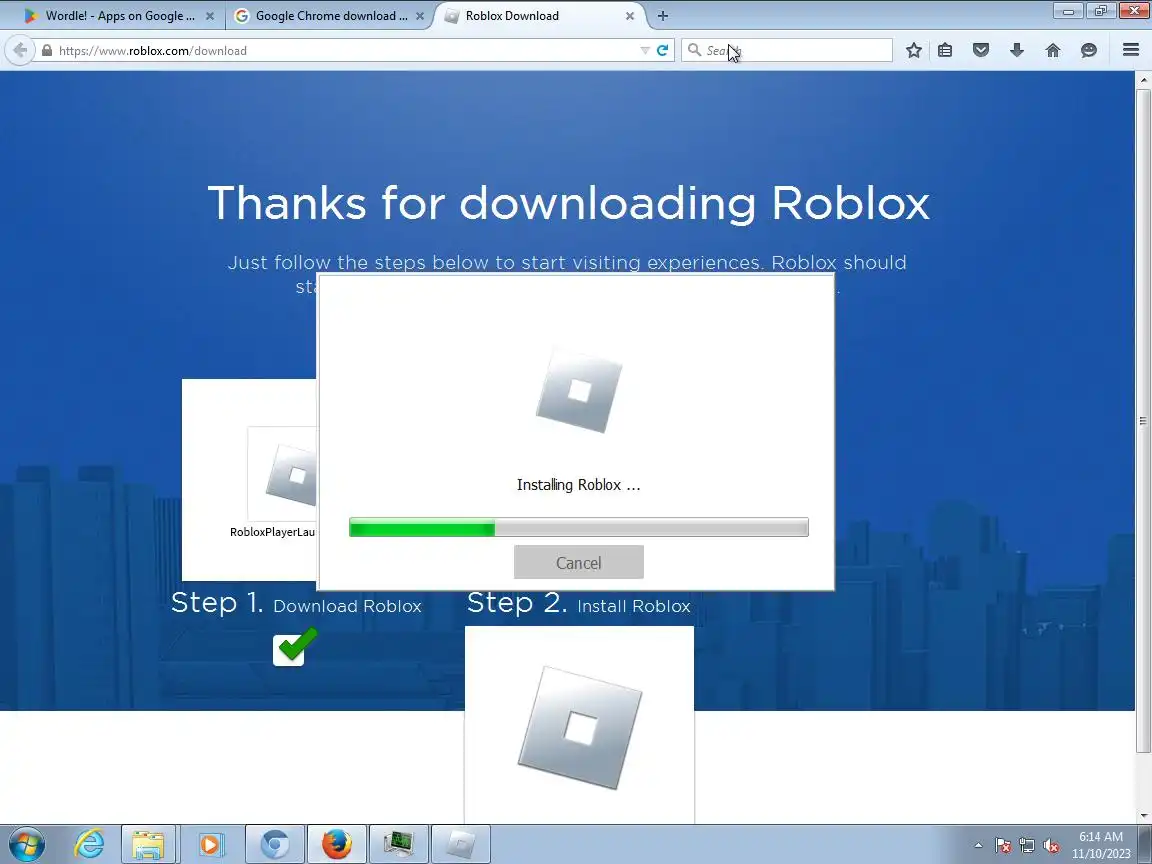Click the scrollbar up arrow

1143,79
